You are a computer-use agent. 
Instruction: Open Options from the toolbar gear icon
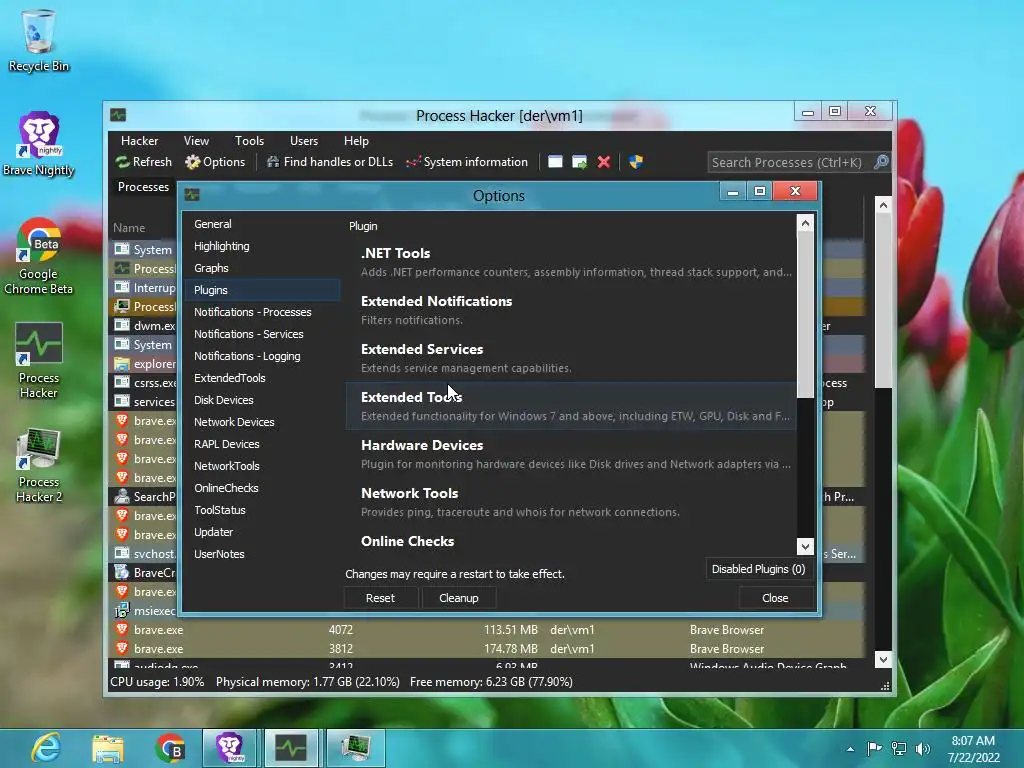215,162
